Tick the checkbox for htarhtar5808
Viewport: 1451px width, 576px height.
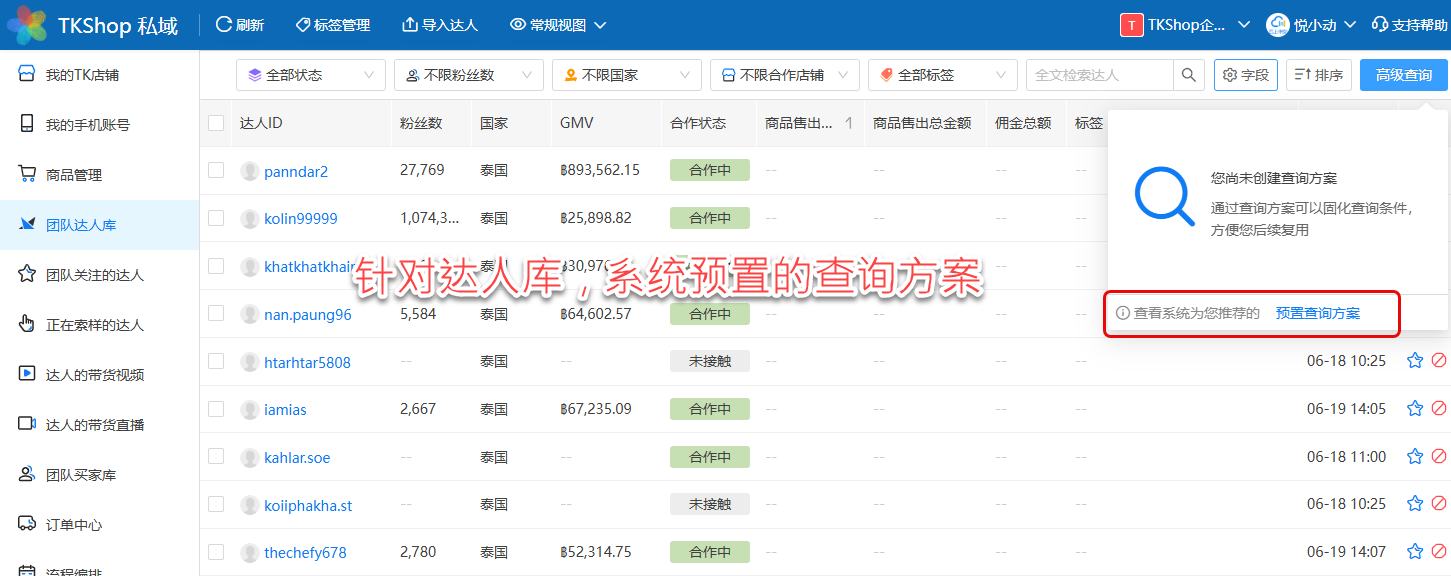(216, 360)
